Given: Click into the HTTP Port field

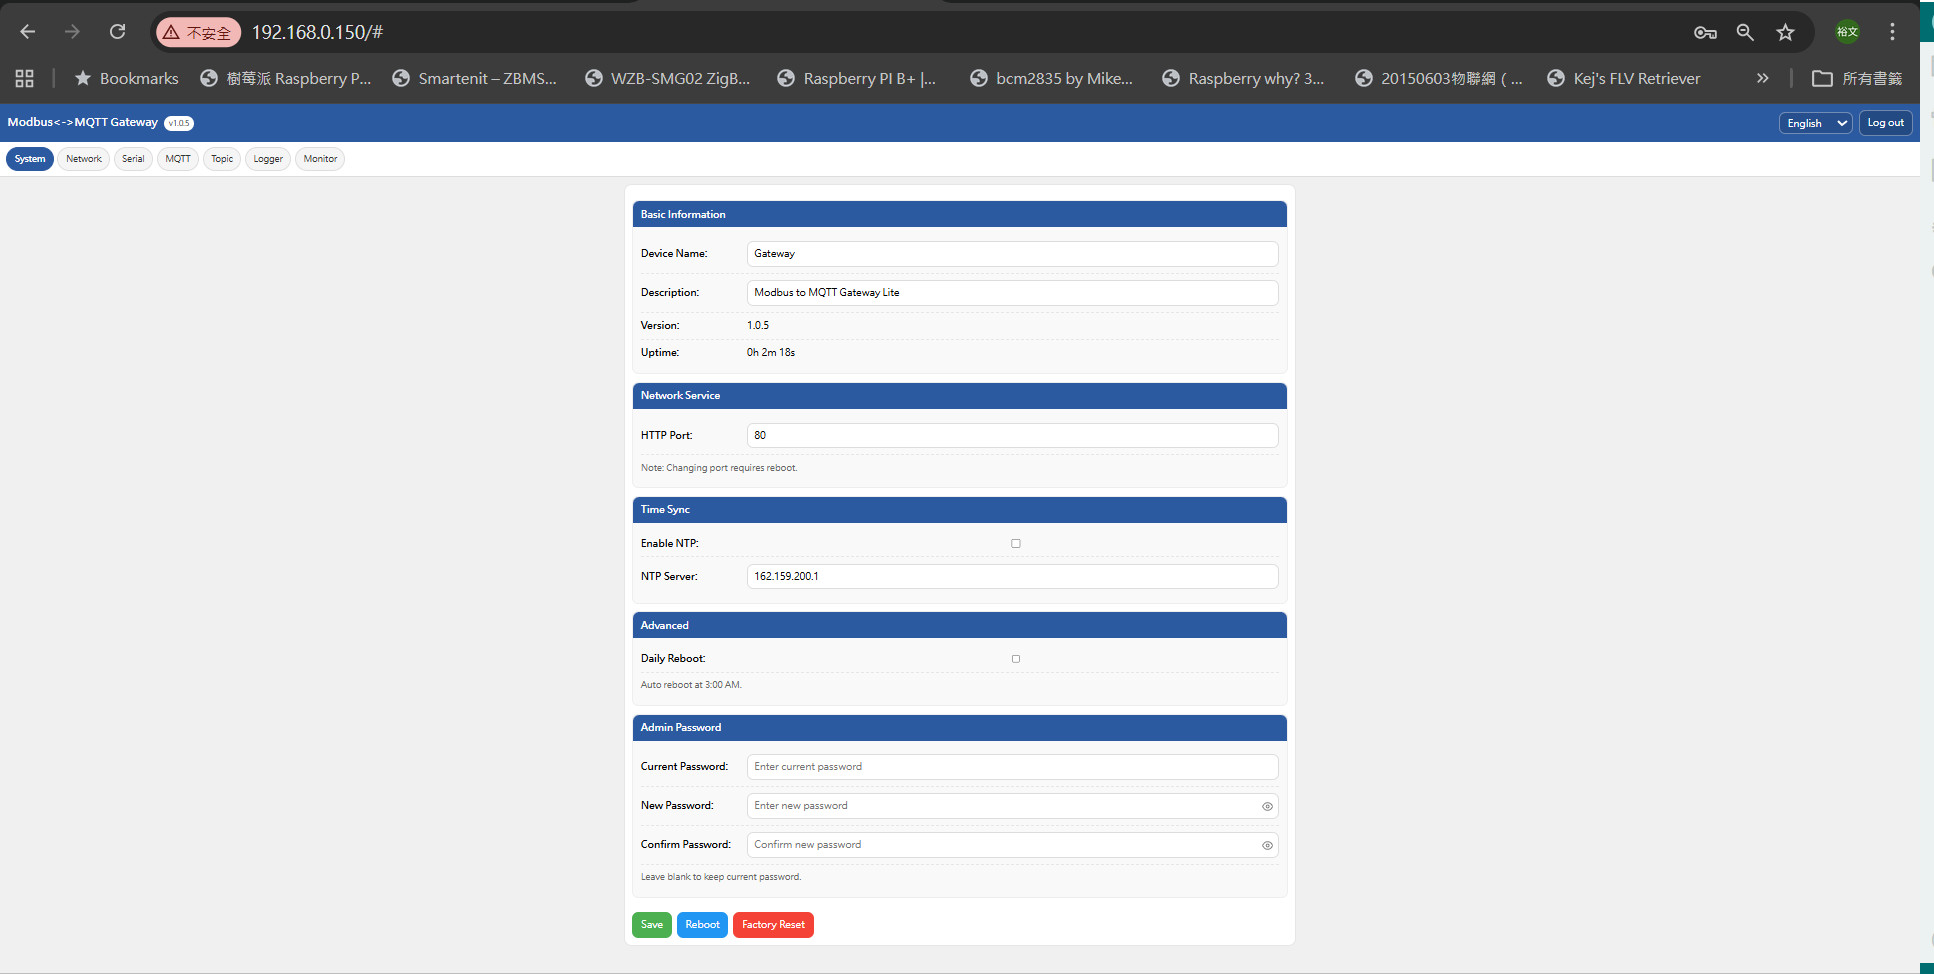Looking at the screenshot, I should pos(1011,435).
